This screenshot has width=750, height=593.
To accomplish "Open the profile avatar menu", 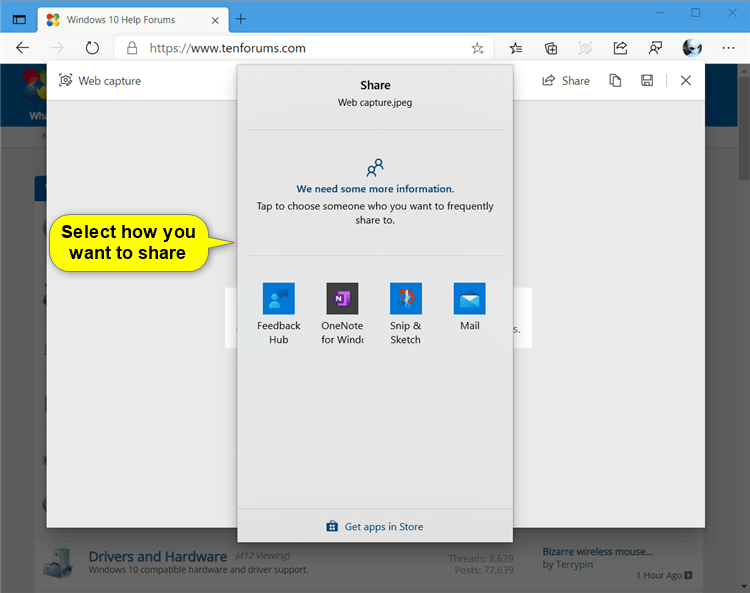I will click(692, 48).
